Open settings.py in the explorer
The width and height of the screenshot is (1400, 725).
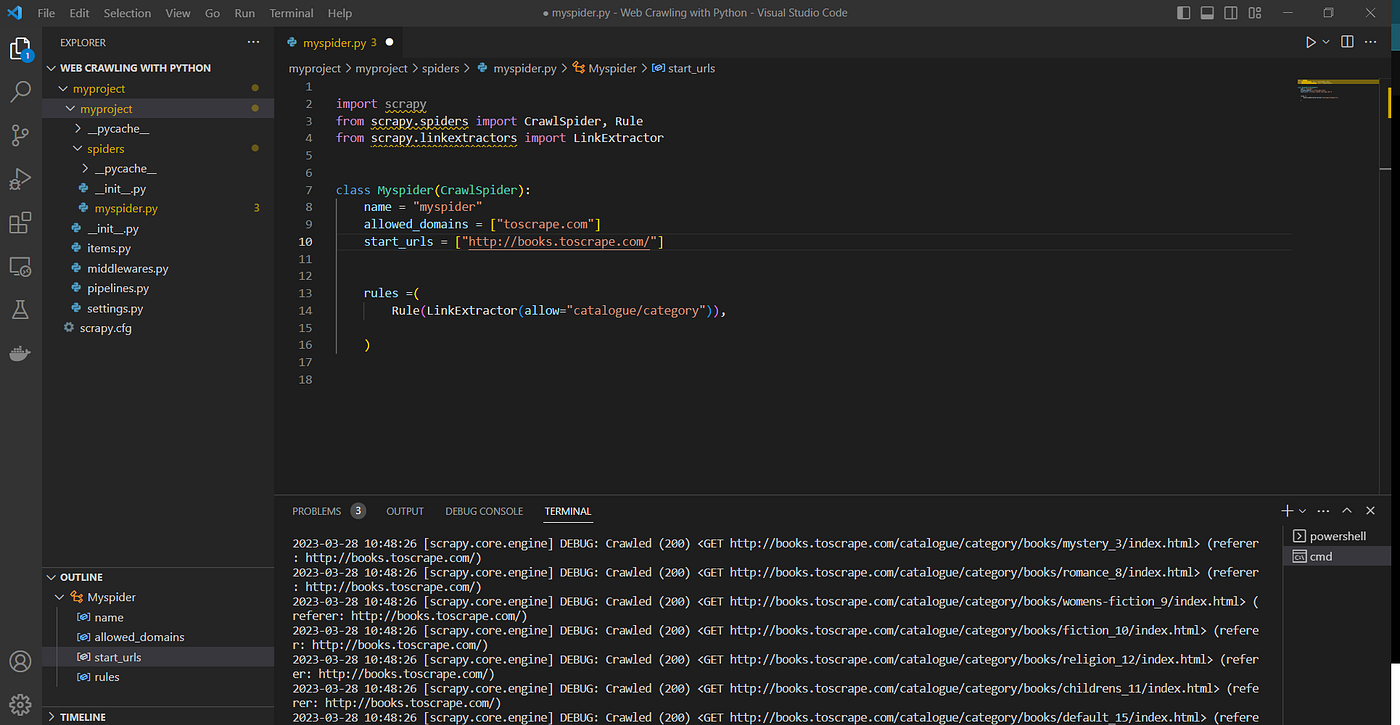[x=115, y=308]
